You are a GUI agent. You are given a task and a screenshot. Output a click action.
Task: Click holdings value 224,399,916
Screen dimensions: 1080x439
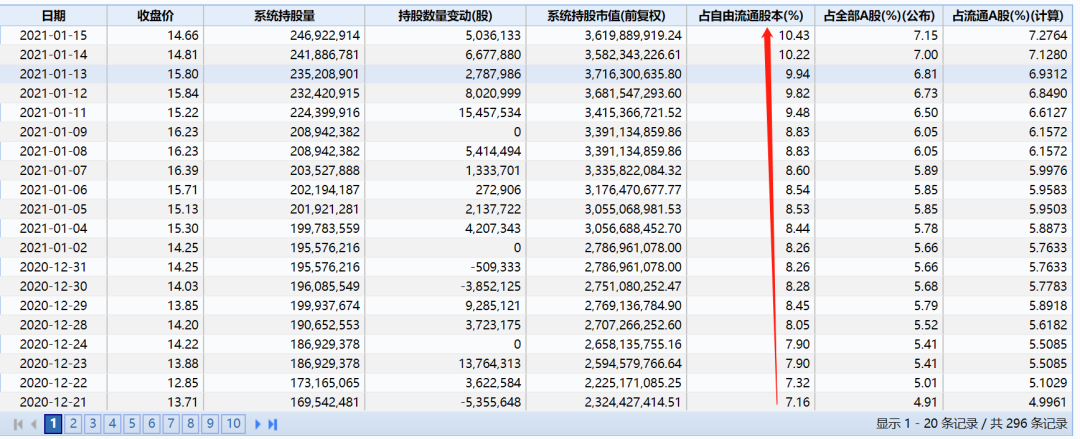coord(325,112)
